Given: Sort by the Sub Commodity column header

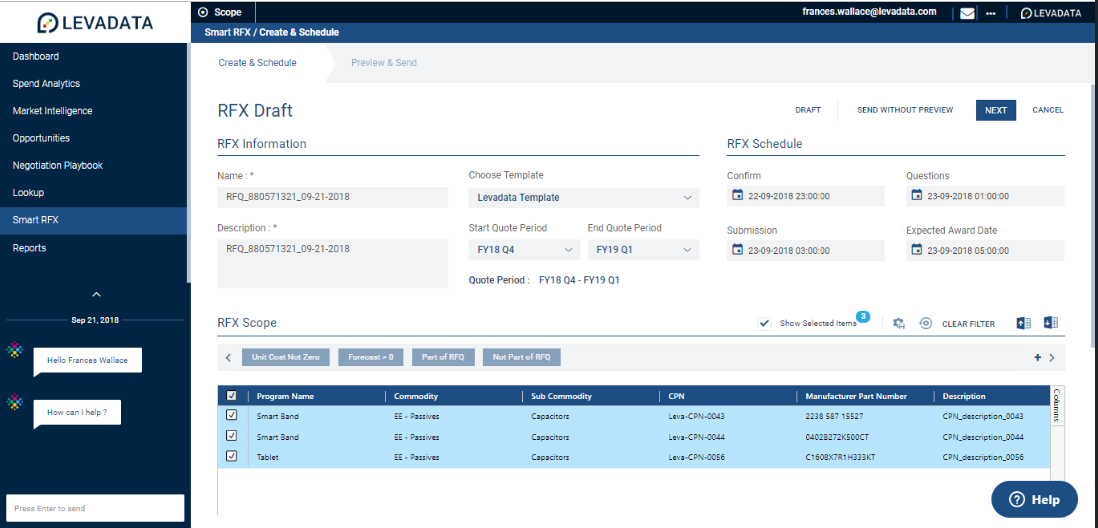Looking at the screenshot, I should [x=562, y=396].
